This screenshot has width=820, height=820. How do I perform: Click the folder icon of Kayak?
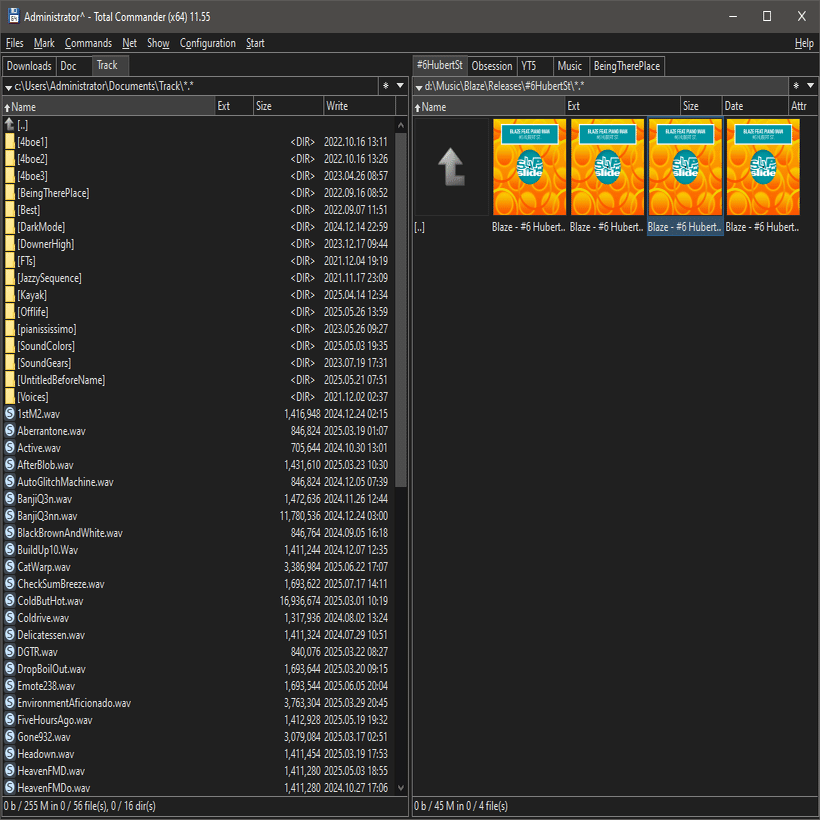click(9, 295)
